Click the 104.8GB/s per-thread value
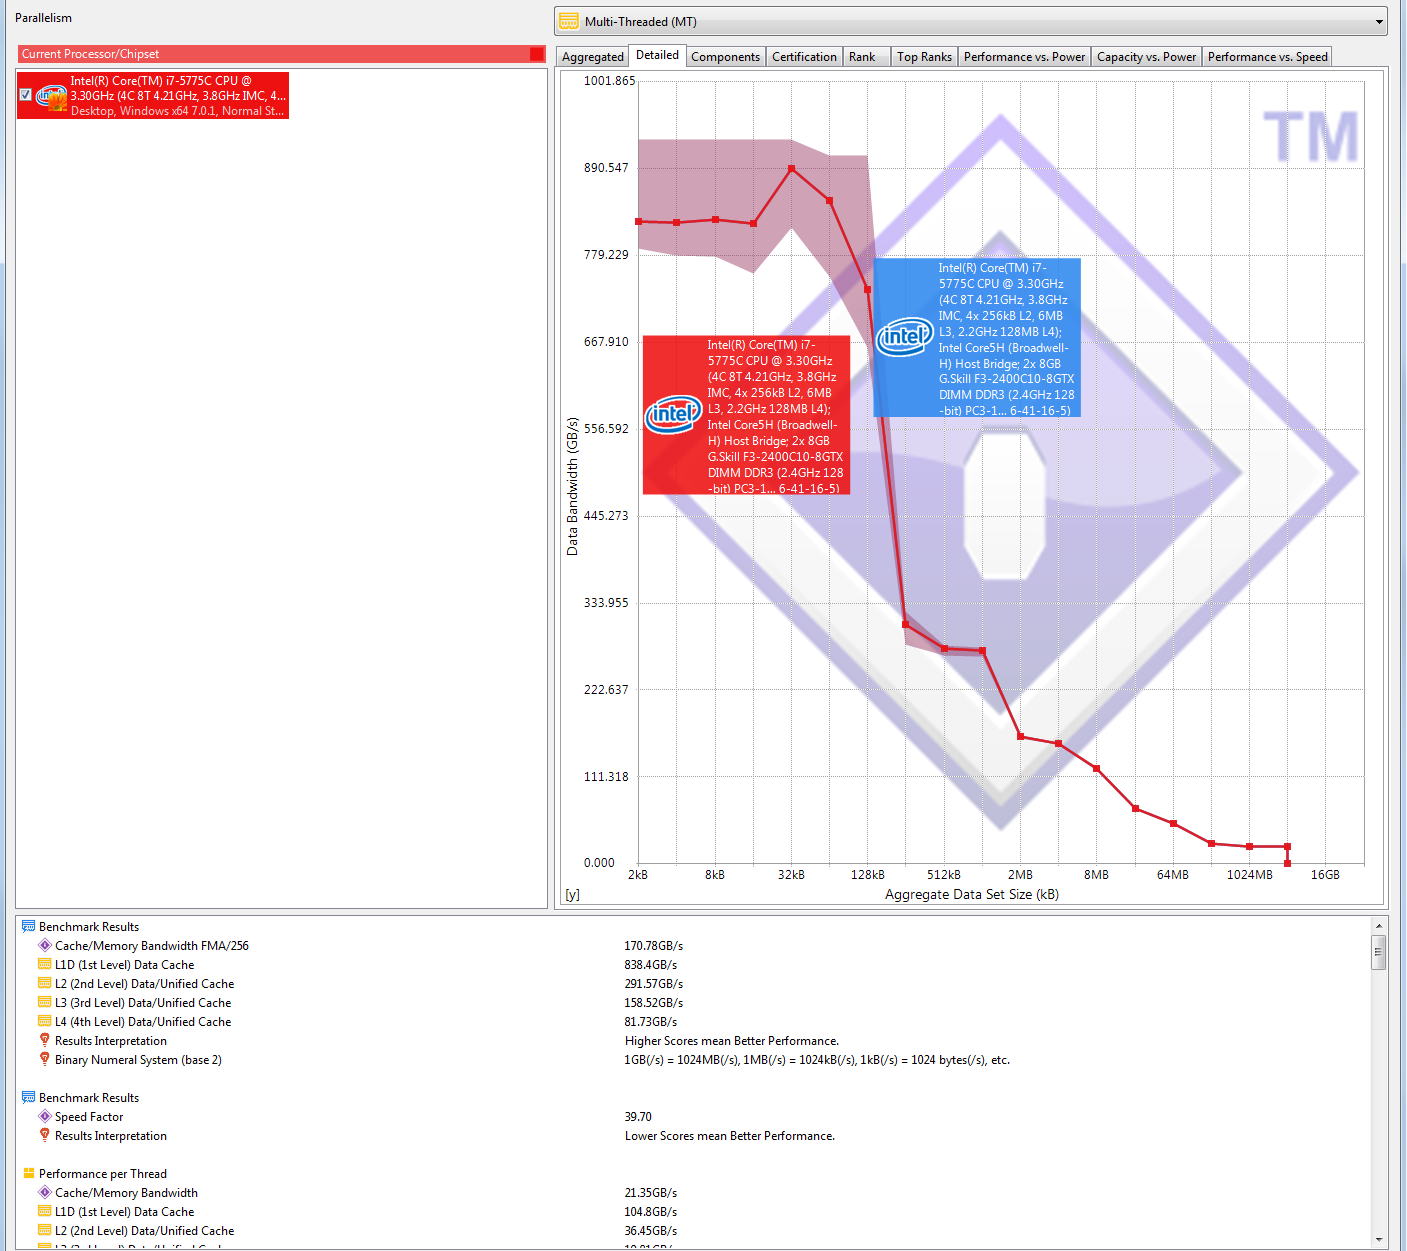This screenshot has width=1407, height=1251. point(651,1212)
